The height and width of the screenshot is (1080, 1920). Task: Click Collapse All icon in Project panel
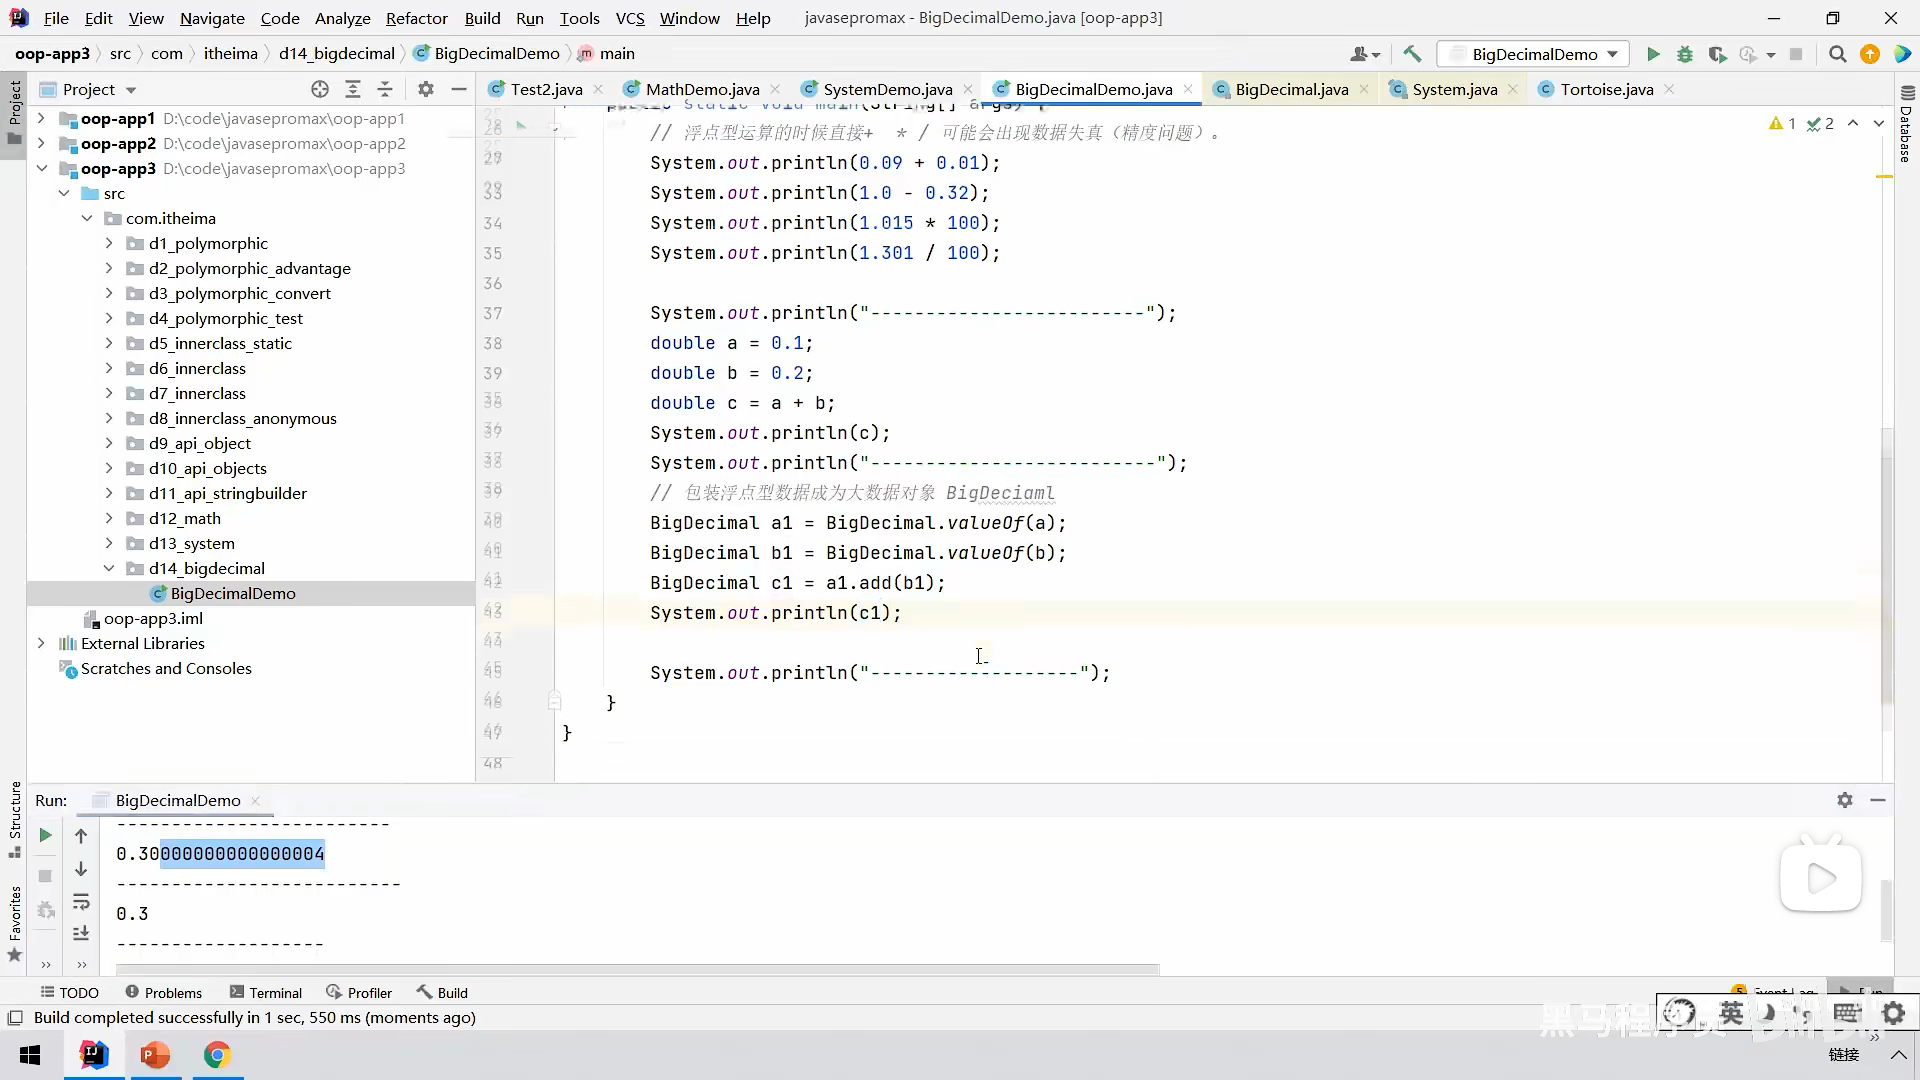[x=385, y=89]
